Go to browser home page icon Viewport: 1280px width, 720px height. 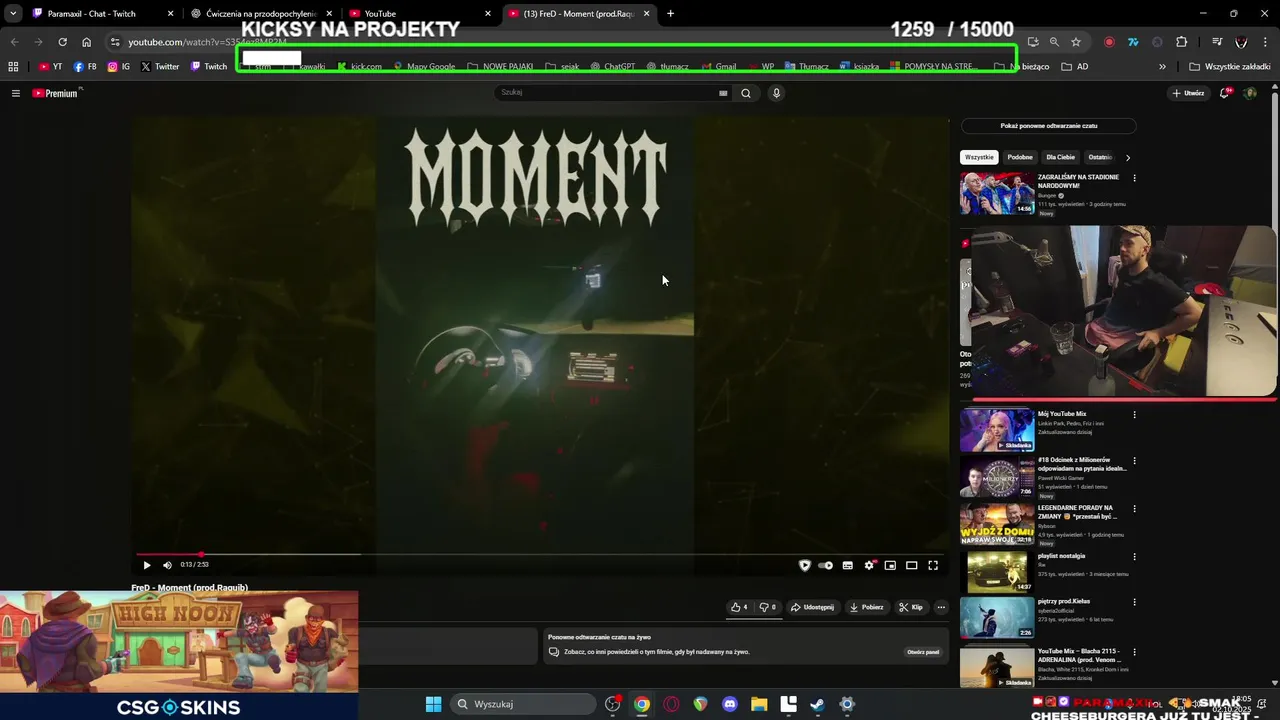click(x=86, y=42)
